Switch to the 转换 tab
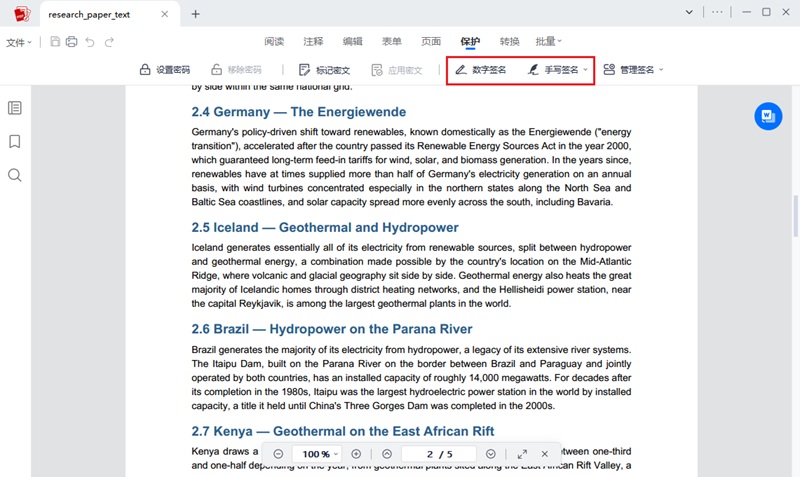This screenshot has width=800, height=477. 509,41
